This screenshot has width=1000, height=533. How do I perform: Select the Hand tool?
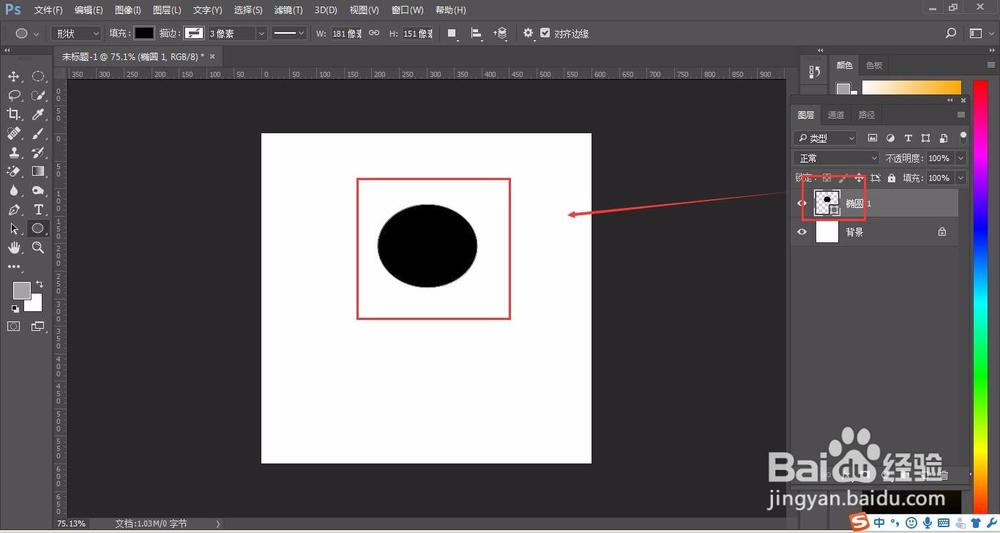[x=13, y=247]
